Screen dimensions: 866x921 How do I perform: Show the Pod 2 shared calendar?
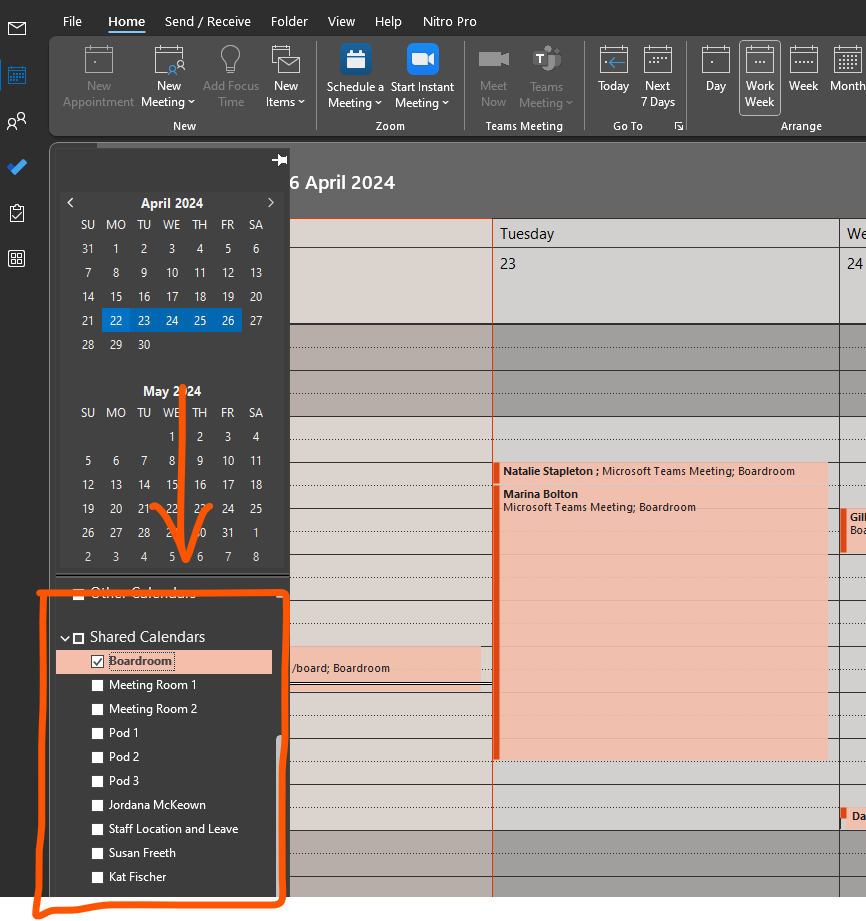(97, 757)
